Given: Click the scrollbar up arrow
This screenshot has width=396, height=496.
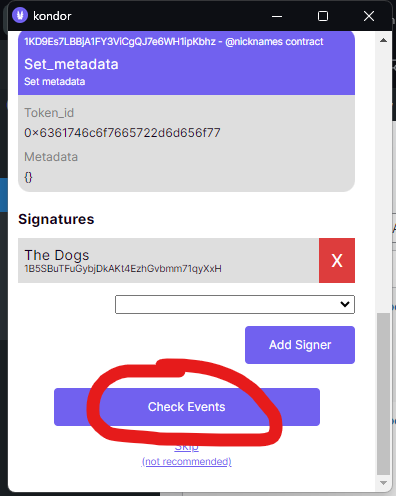Looking at the screenshot, I should click(383, 40).
